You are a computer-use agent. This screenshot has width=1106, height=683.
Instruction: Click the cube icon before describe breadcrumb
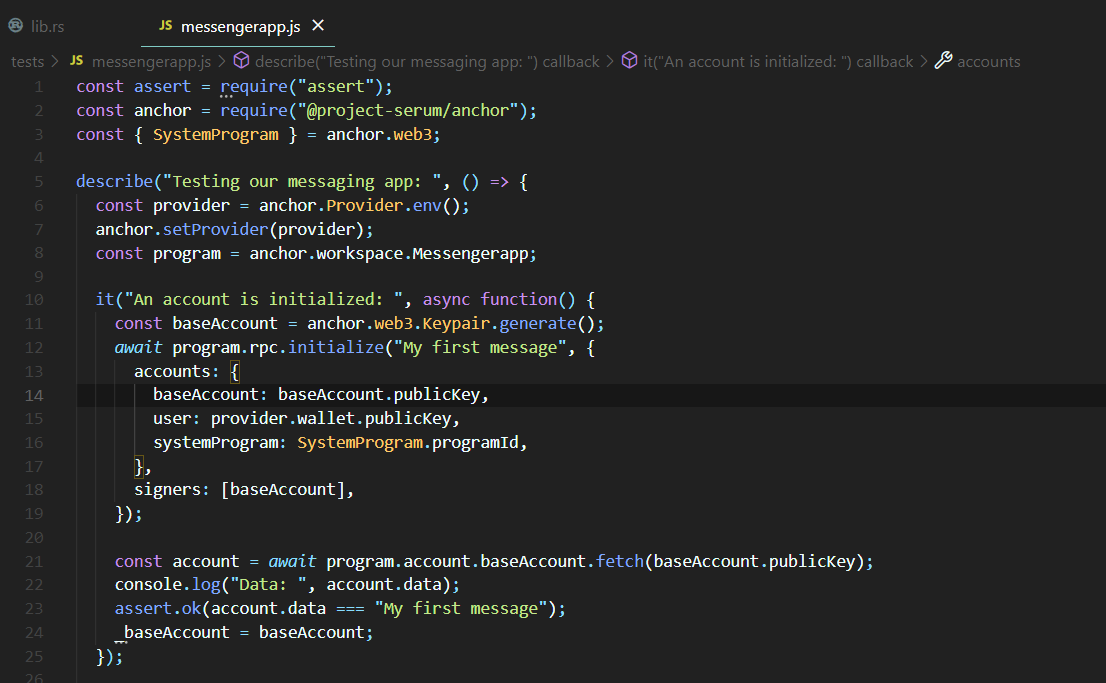click(x=241, y=61)
